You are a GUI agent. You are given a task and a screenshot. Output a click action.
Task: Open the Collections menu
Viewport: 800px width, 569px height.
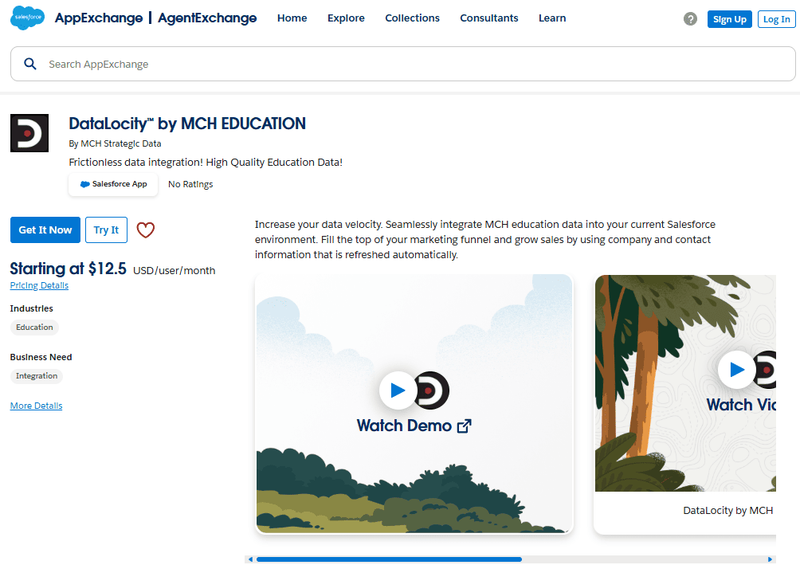click(412, 18)
